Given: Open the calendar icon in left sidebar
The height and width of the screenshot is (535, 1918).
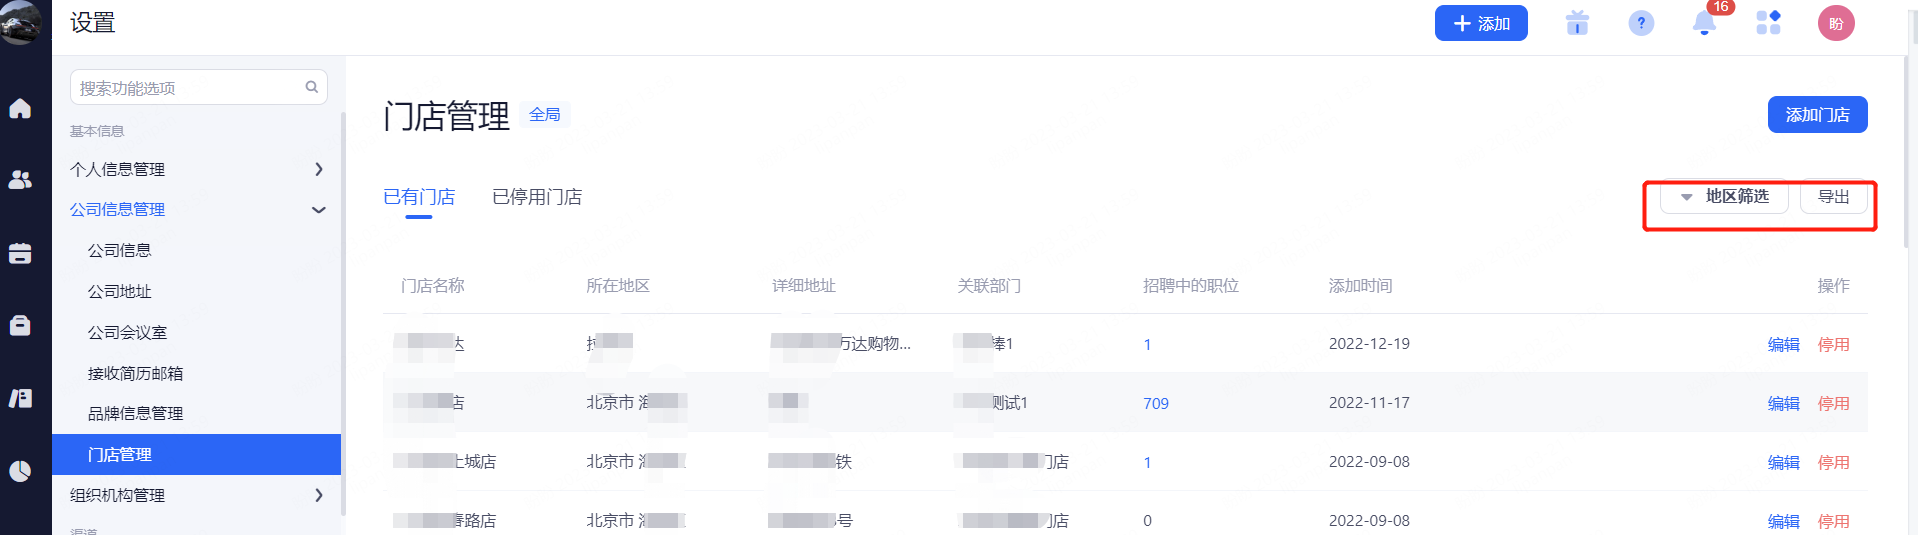Looking at the screenshot, I should (20, 253).
